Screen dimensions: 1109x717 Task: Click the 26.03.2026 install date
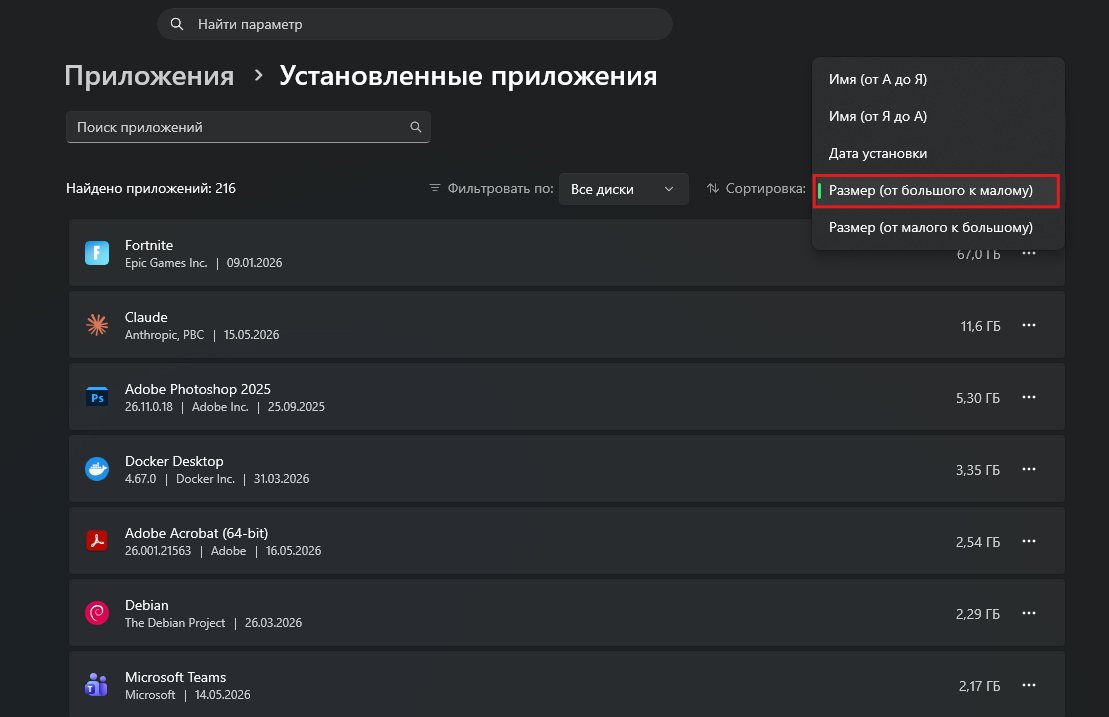[273, 623]
